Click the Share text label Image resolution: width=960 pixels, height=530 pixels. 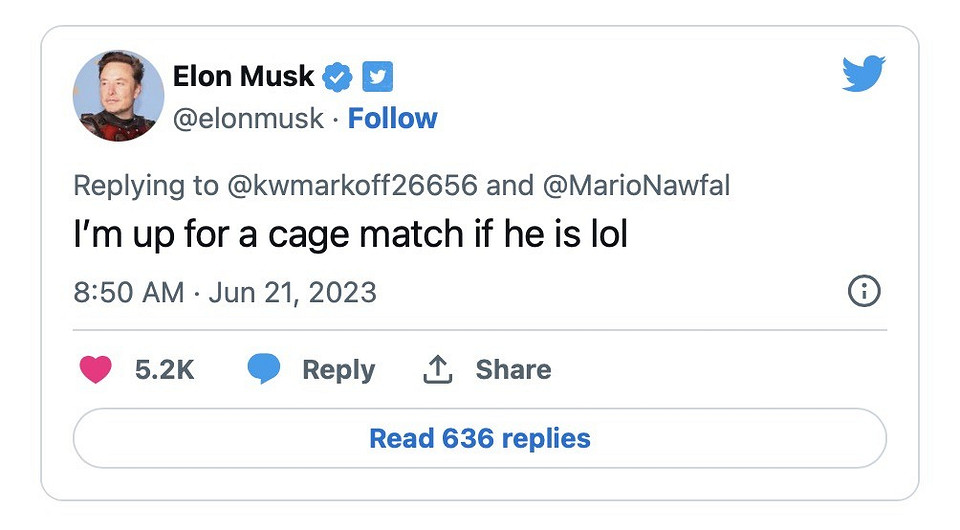pos(513,369)
